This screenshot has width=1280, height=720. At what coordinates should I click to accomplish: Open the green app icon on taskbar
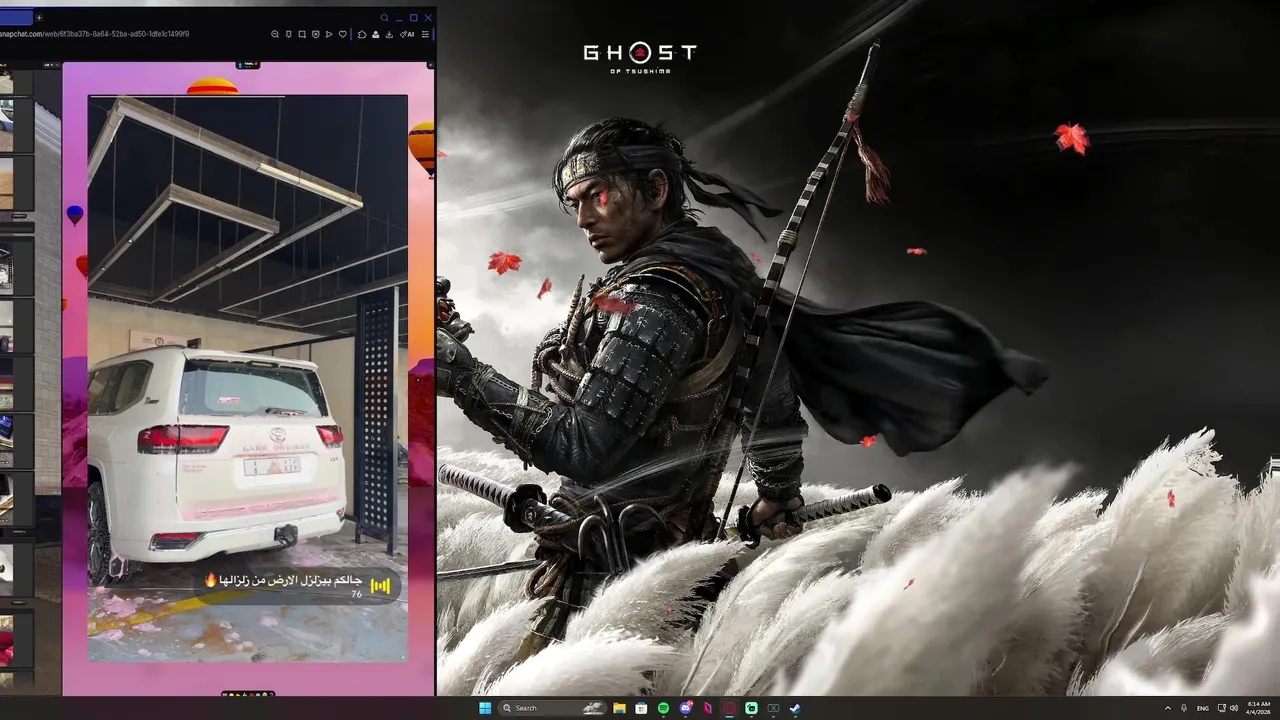click(751, 708)
